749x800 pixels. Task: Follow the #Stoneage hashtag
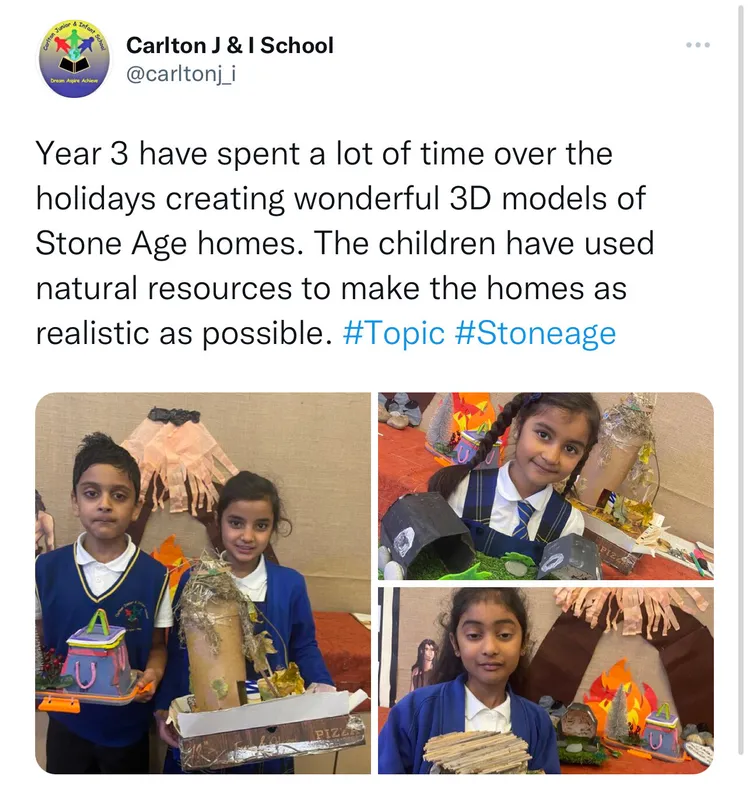click(x=535, y=333)
